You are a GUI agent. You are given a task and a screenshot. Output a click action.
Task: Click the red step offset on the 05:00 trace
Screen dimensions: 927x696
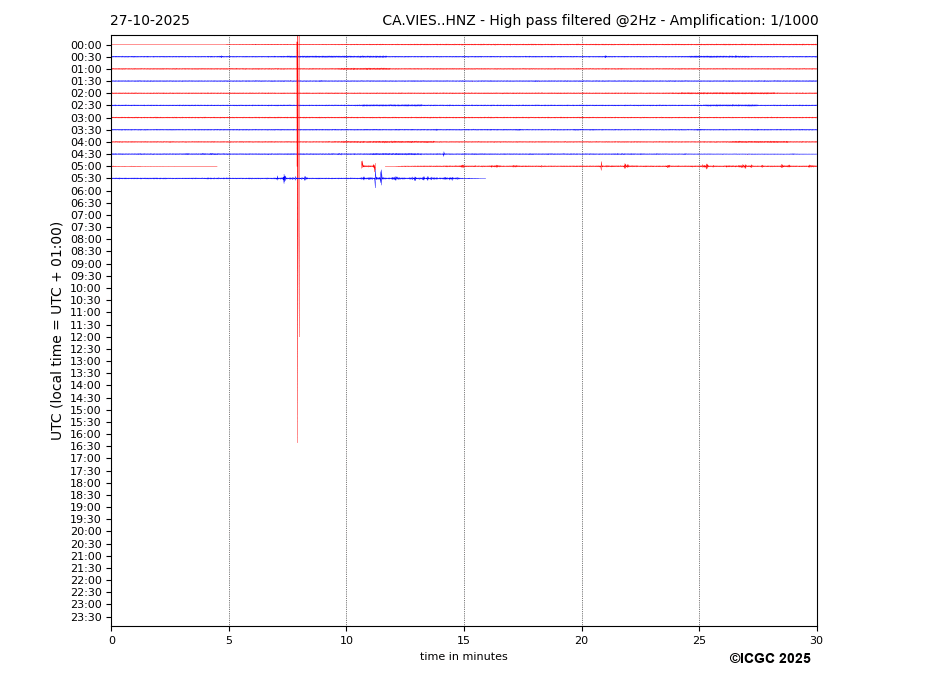tap(368, 165)
